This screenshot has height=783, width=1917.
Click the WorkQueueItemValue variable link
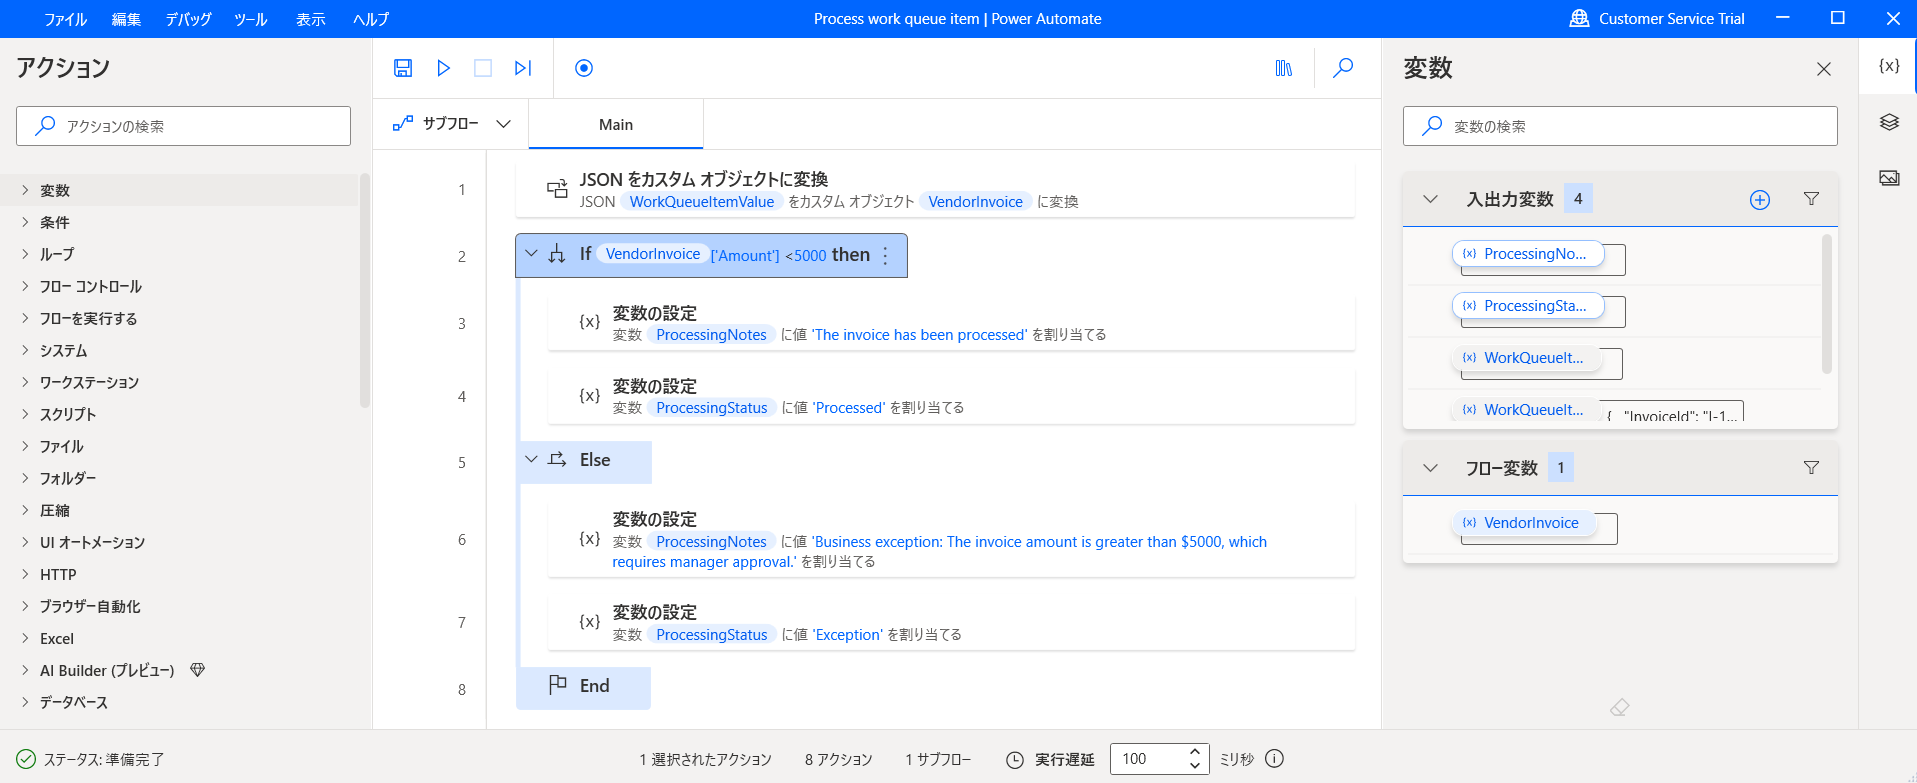[702, 202]
